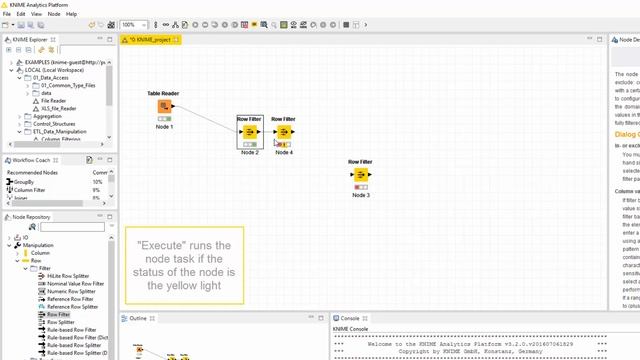
Task: Click the Node Repository search field
Action: (x=72, y=227)
